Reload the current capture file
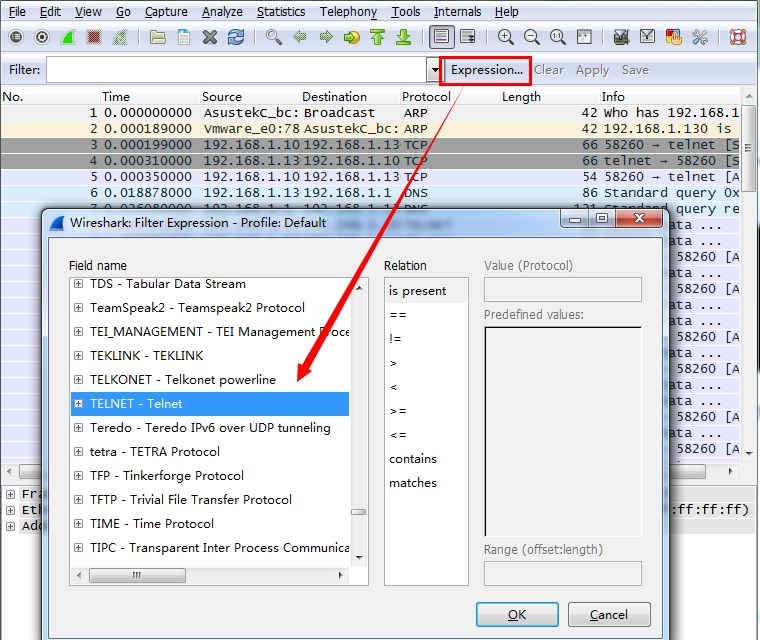The image size is (760, 640). tap(236, 37)
